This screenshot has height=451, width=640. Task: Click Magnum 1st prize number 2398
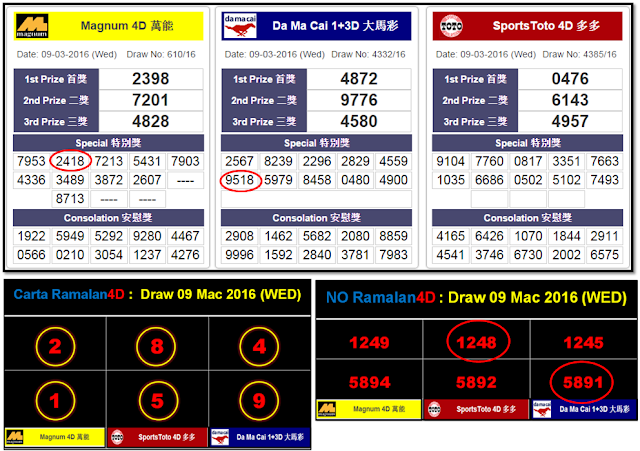tap(151, 79)
